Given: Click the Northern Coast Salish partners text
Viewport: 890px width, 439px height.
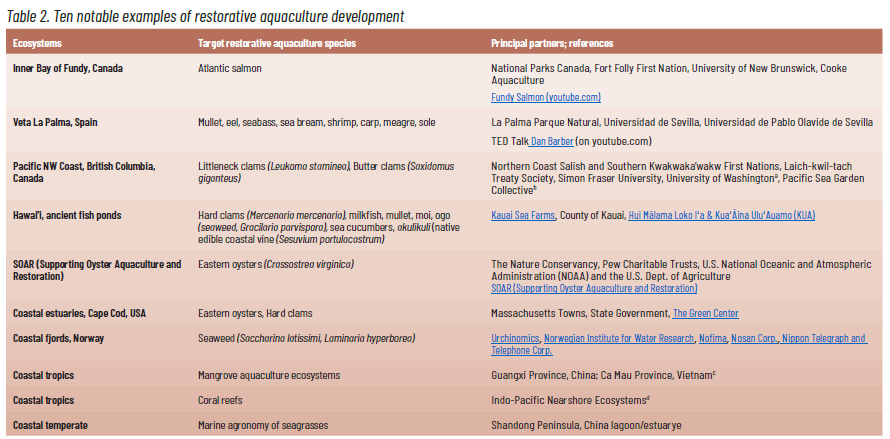Looking at the screenshot, I should tap(678, 178).
